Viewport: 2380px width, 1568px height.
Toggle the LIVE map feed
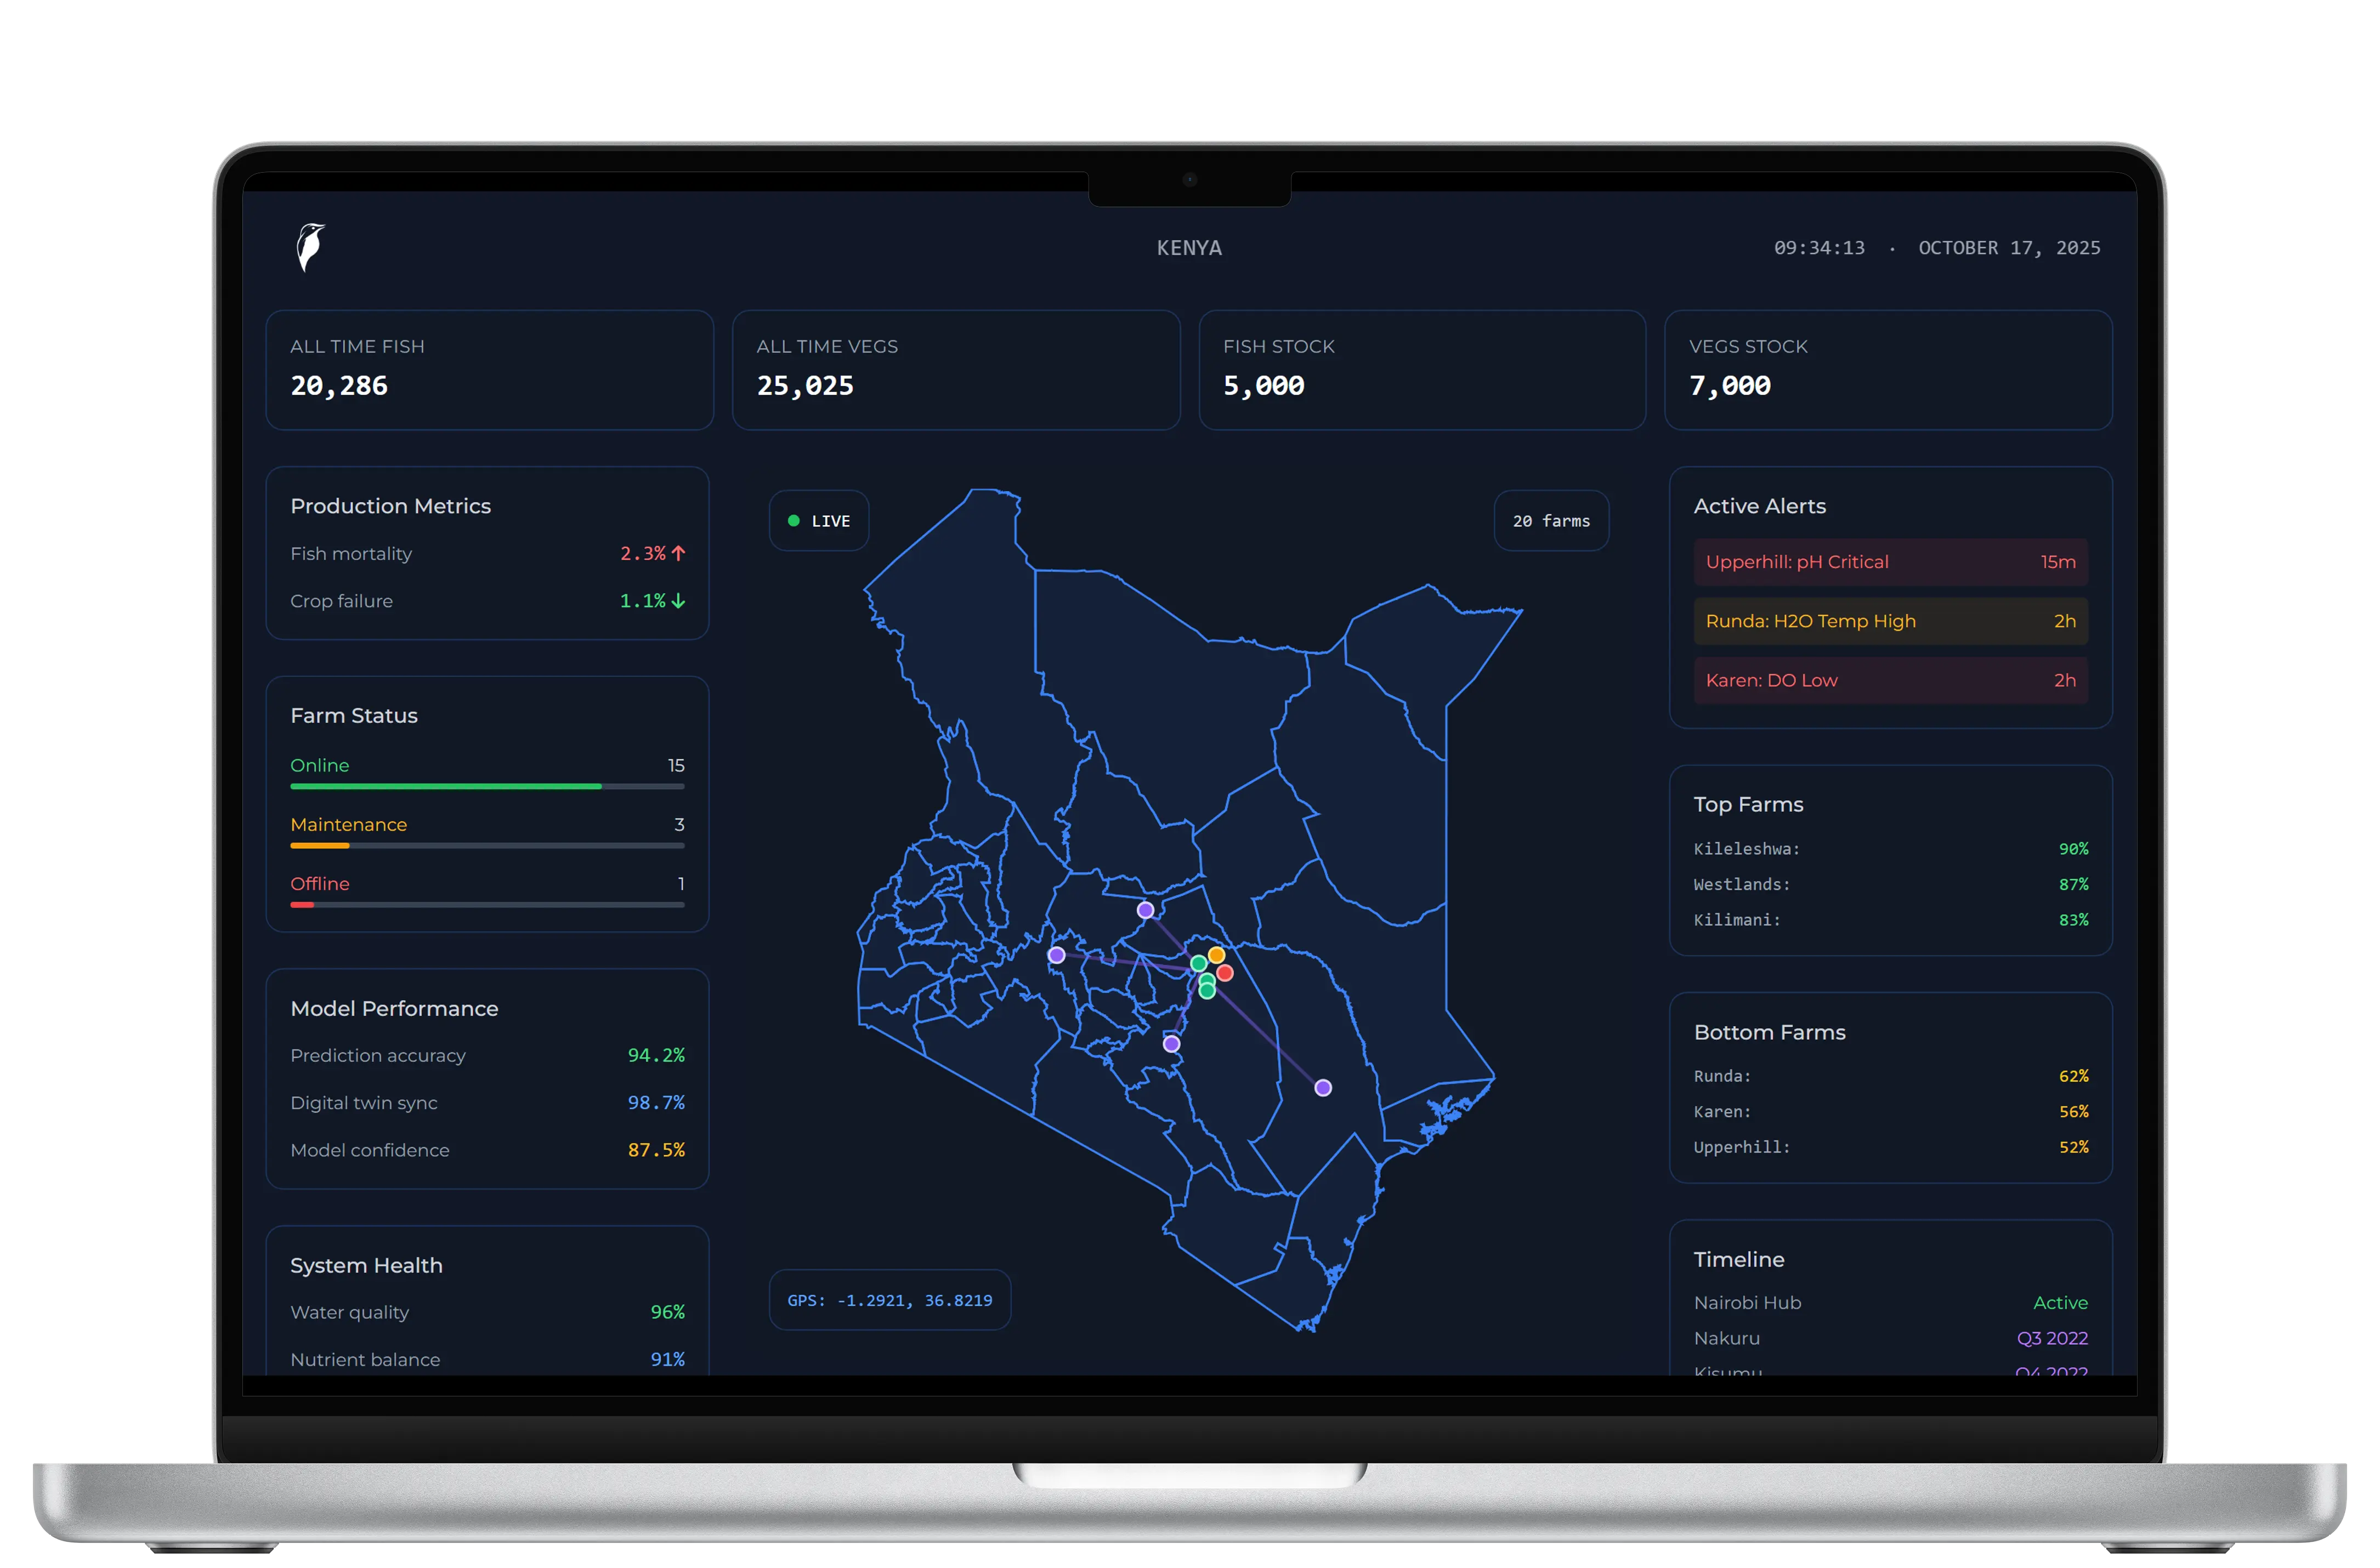click(819, 520)
